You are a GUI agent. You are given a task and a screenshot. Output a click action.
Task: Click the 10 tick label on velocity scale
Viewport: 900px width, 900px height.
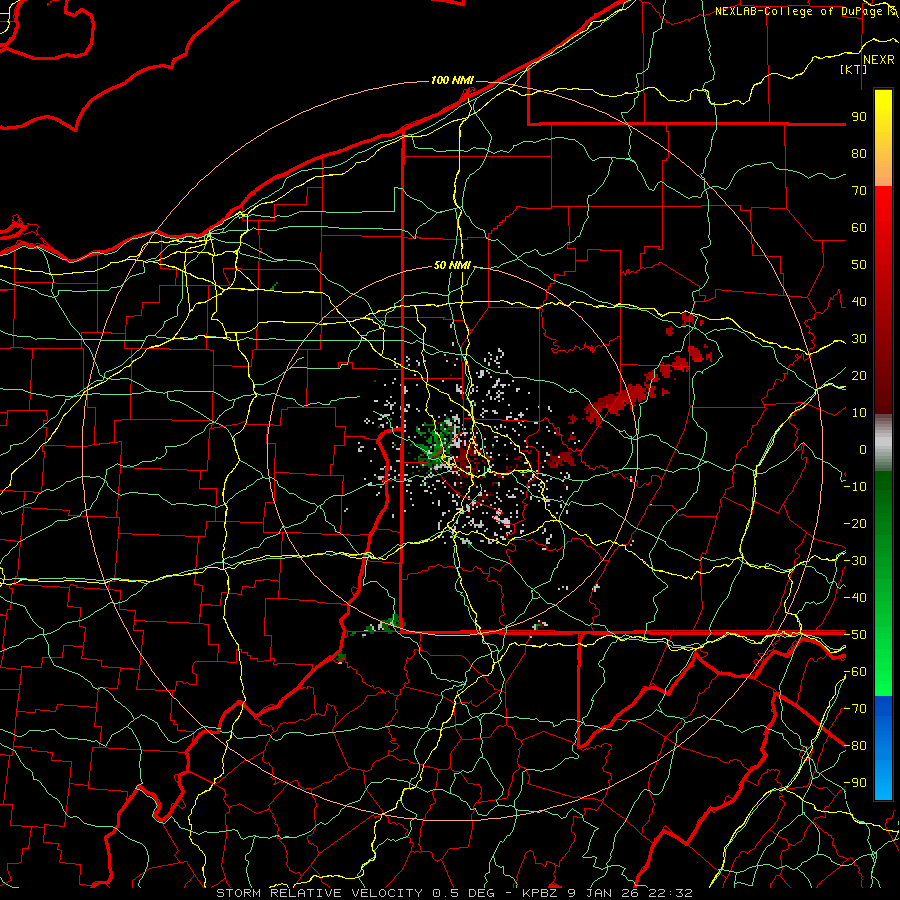point(859,413)
